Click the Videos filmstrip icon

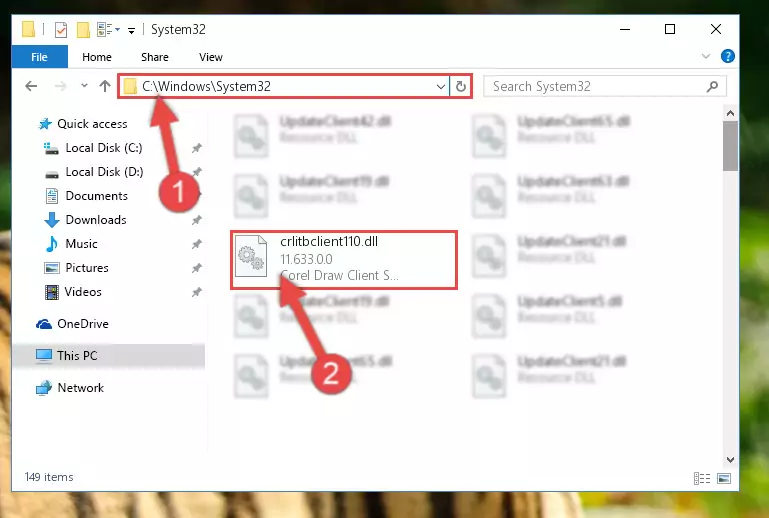pos(51,292)
